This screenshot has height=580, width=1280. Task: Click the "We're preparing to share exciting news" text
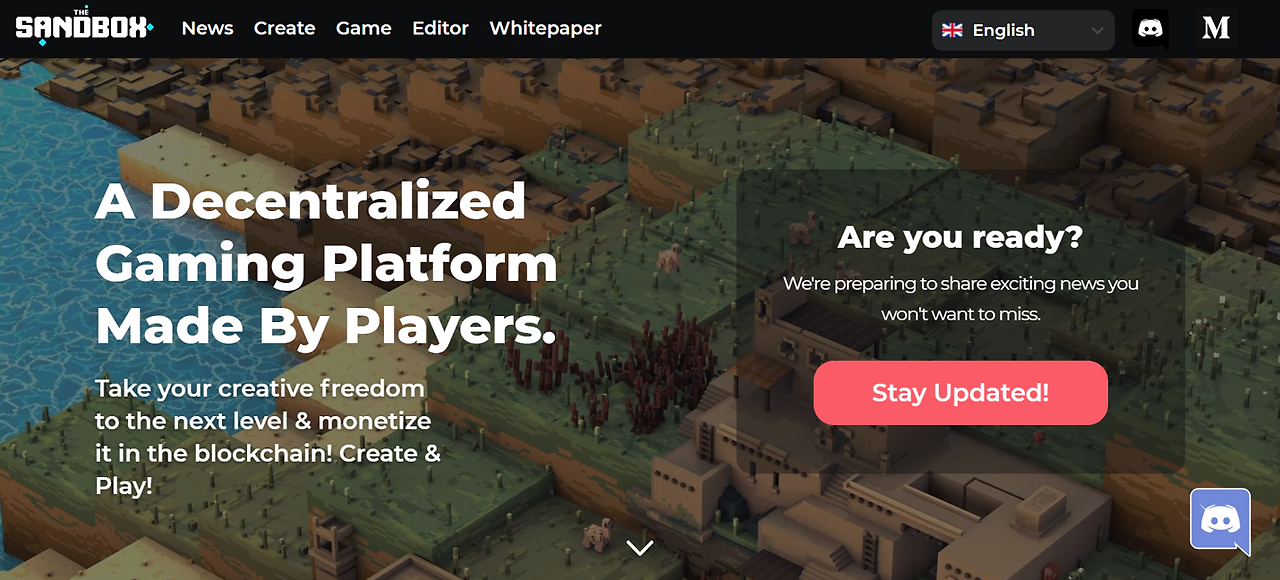961,298
